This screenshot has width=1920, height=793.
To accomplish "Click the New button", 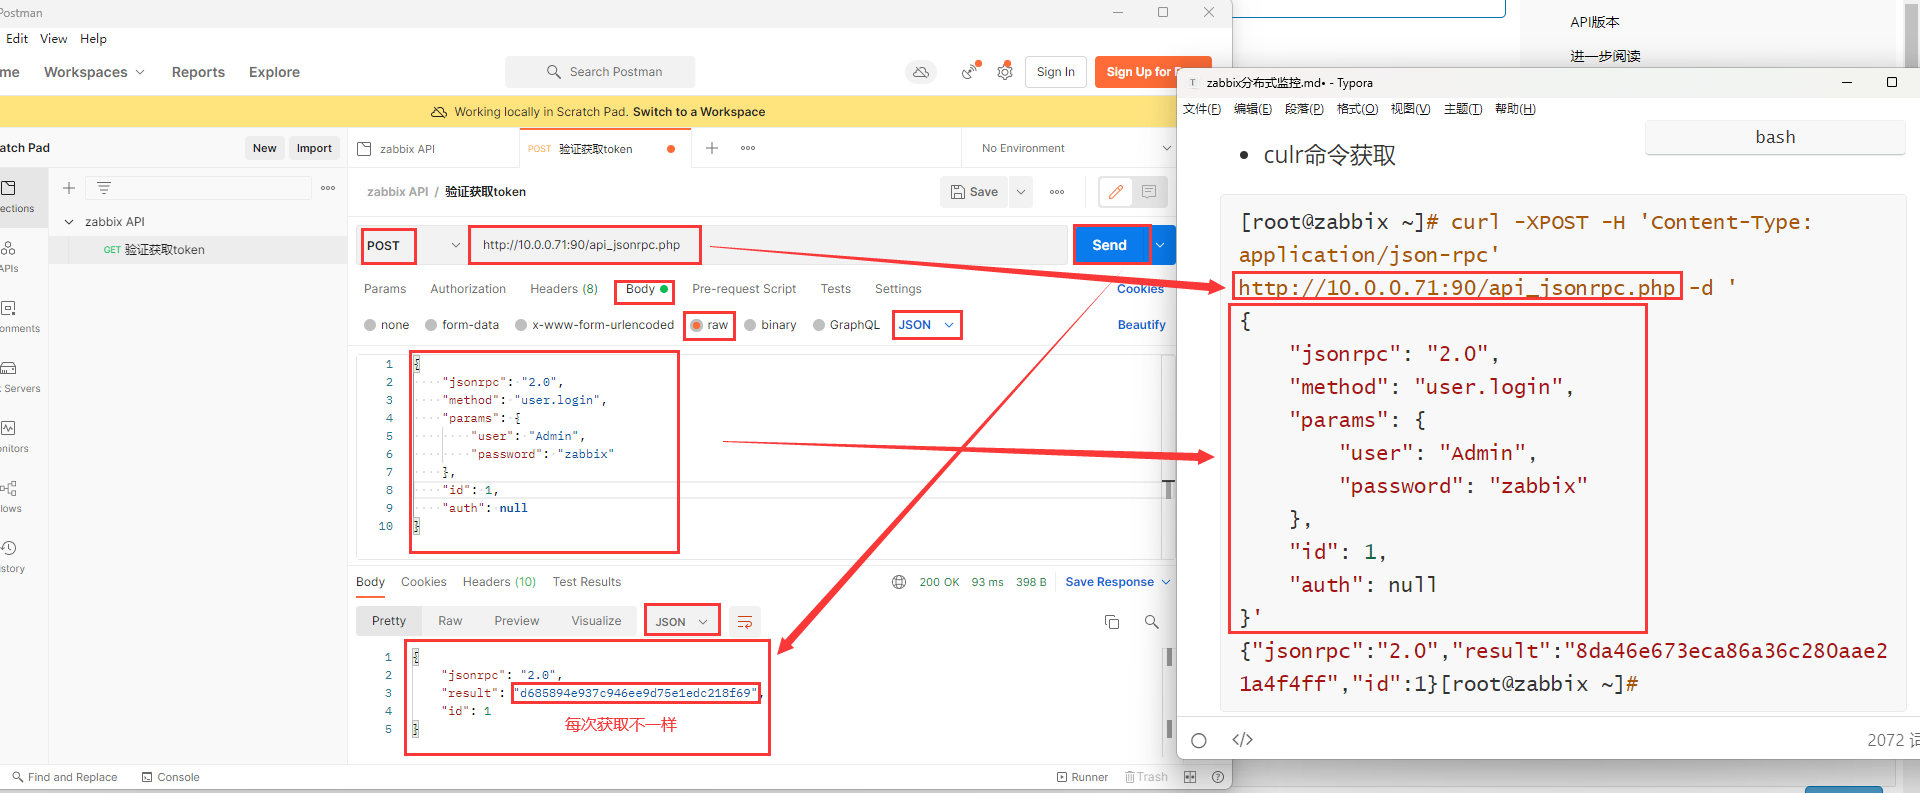I will [x=265, y=148].
